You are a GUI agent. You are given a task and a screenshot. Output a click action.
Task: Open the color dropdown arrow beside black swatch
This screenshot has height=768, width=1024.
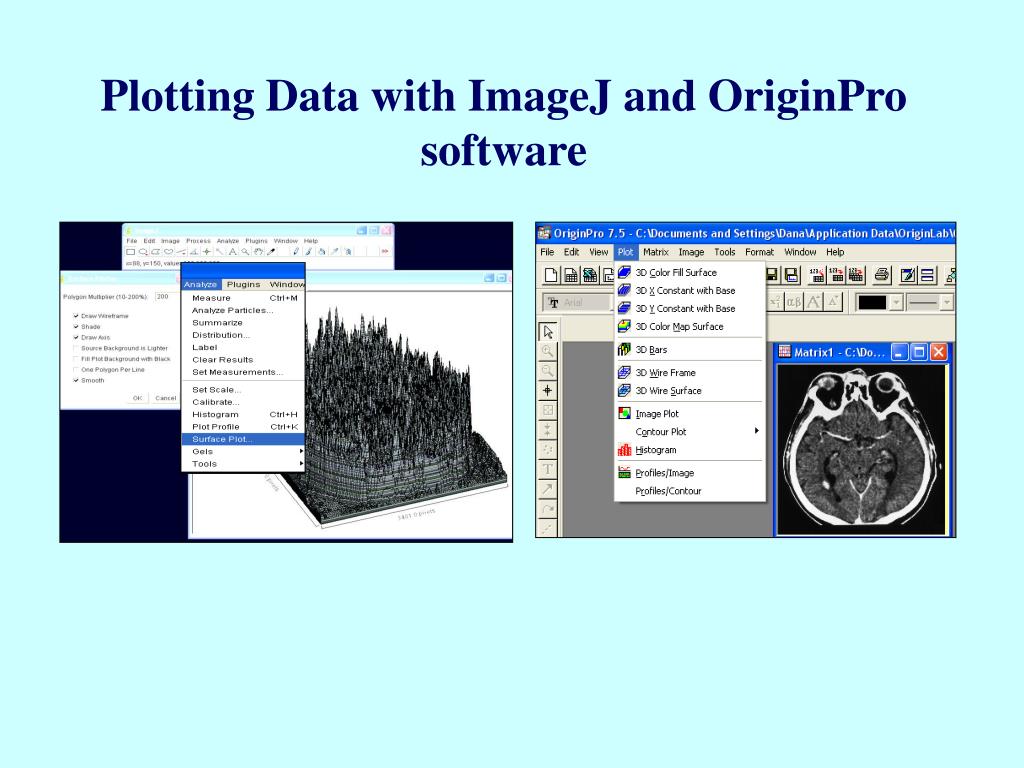click(897, 302)
